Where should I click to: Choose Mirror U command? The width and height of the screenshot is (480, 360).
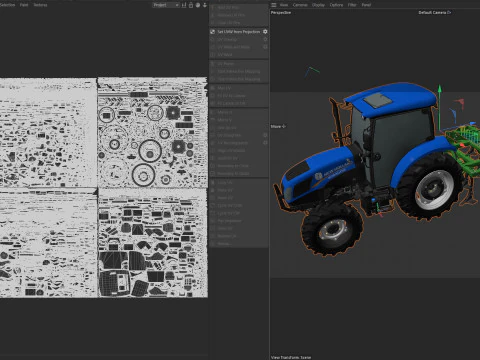coord(239,112)
